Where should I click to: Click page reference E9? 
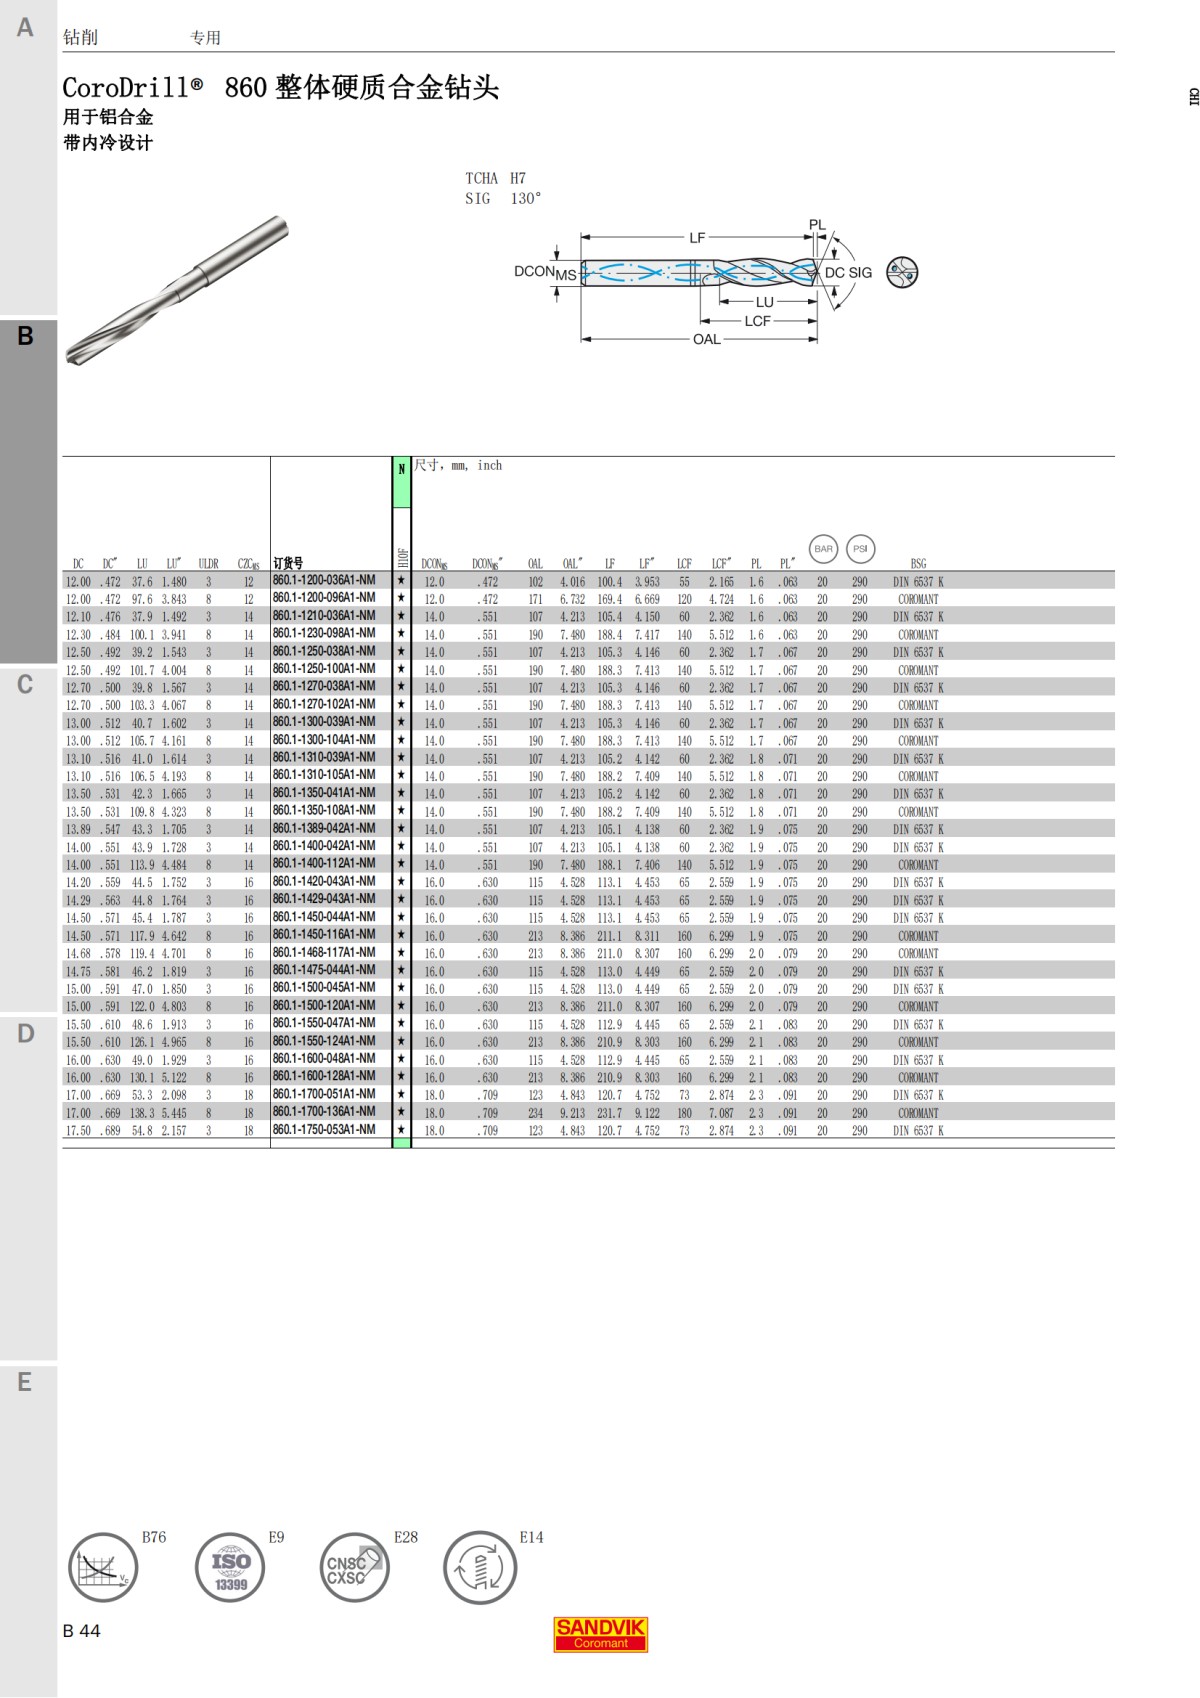tap(276, 1537)
